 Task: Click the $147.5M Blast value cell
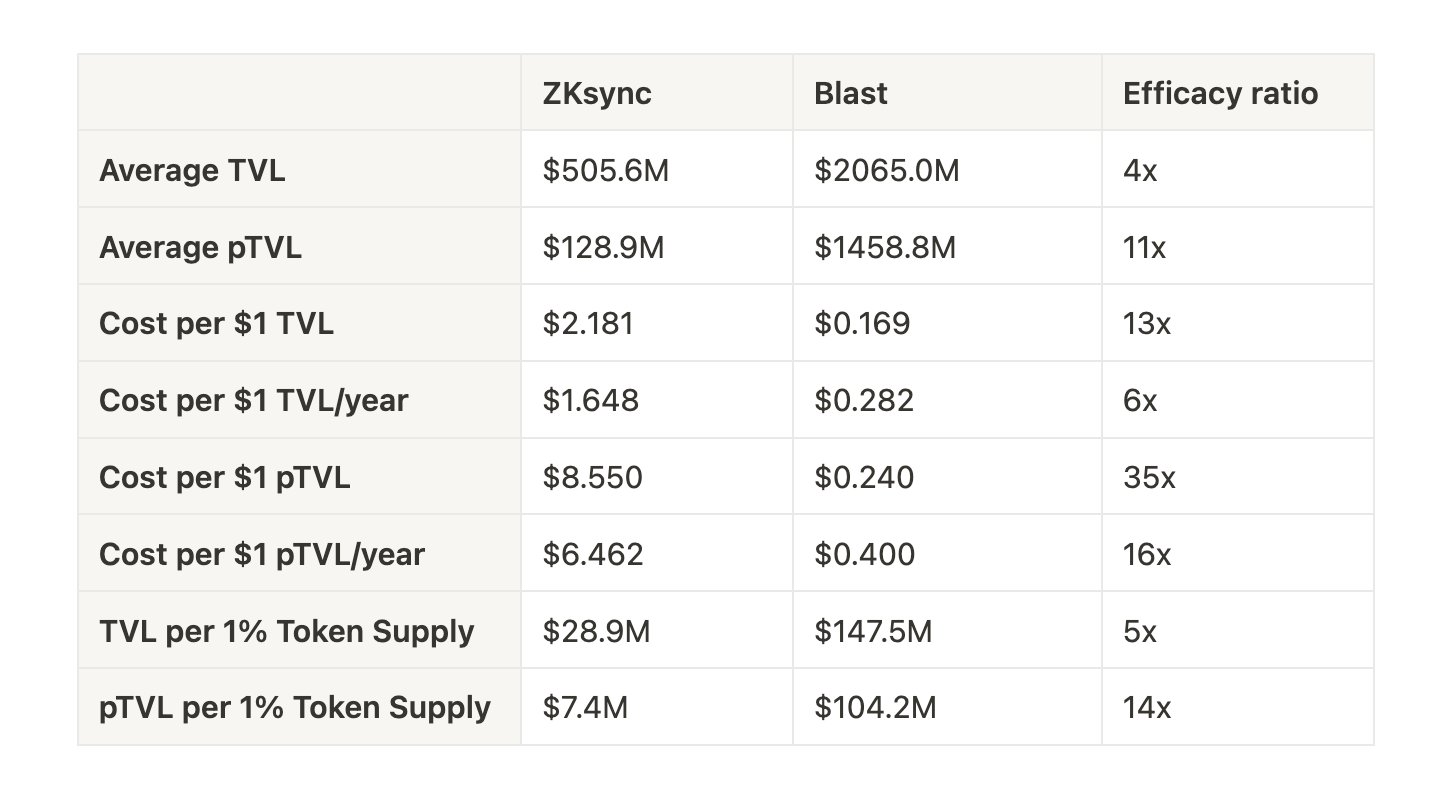tap(875, 631)
